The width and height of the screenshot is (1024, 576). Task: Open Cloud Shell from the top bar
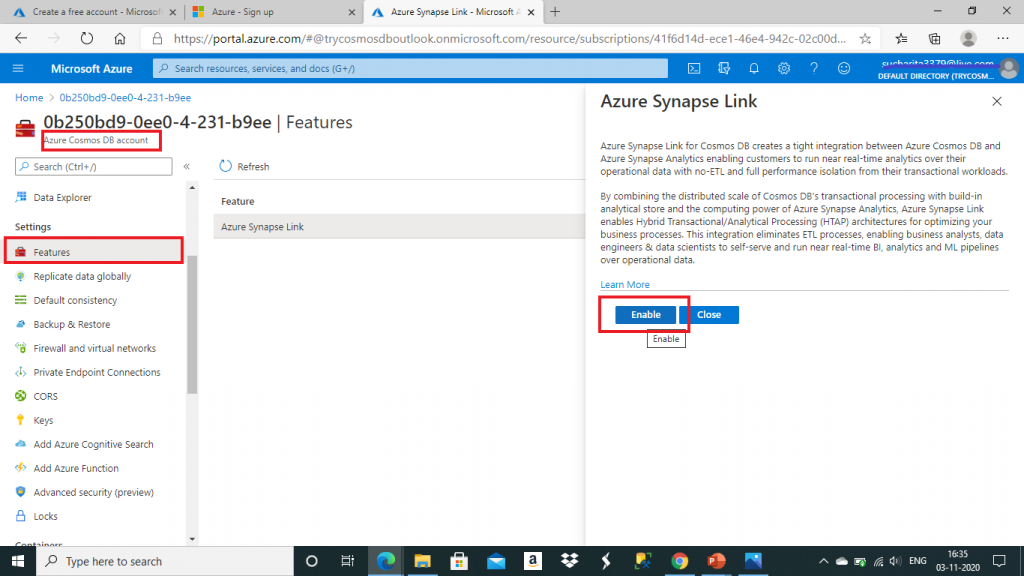694,68
